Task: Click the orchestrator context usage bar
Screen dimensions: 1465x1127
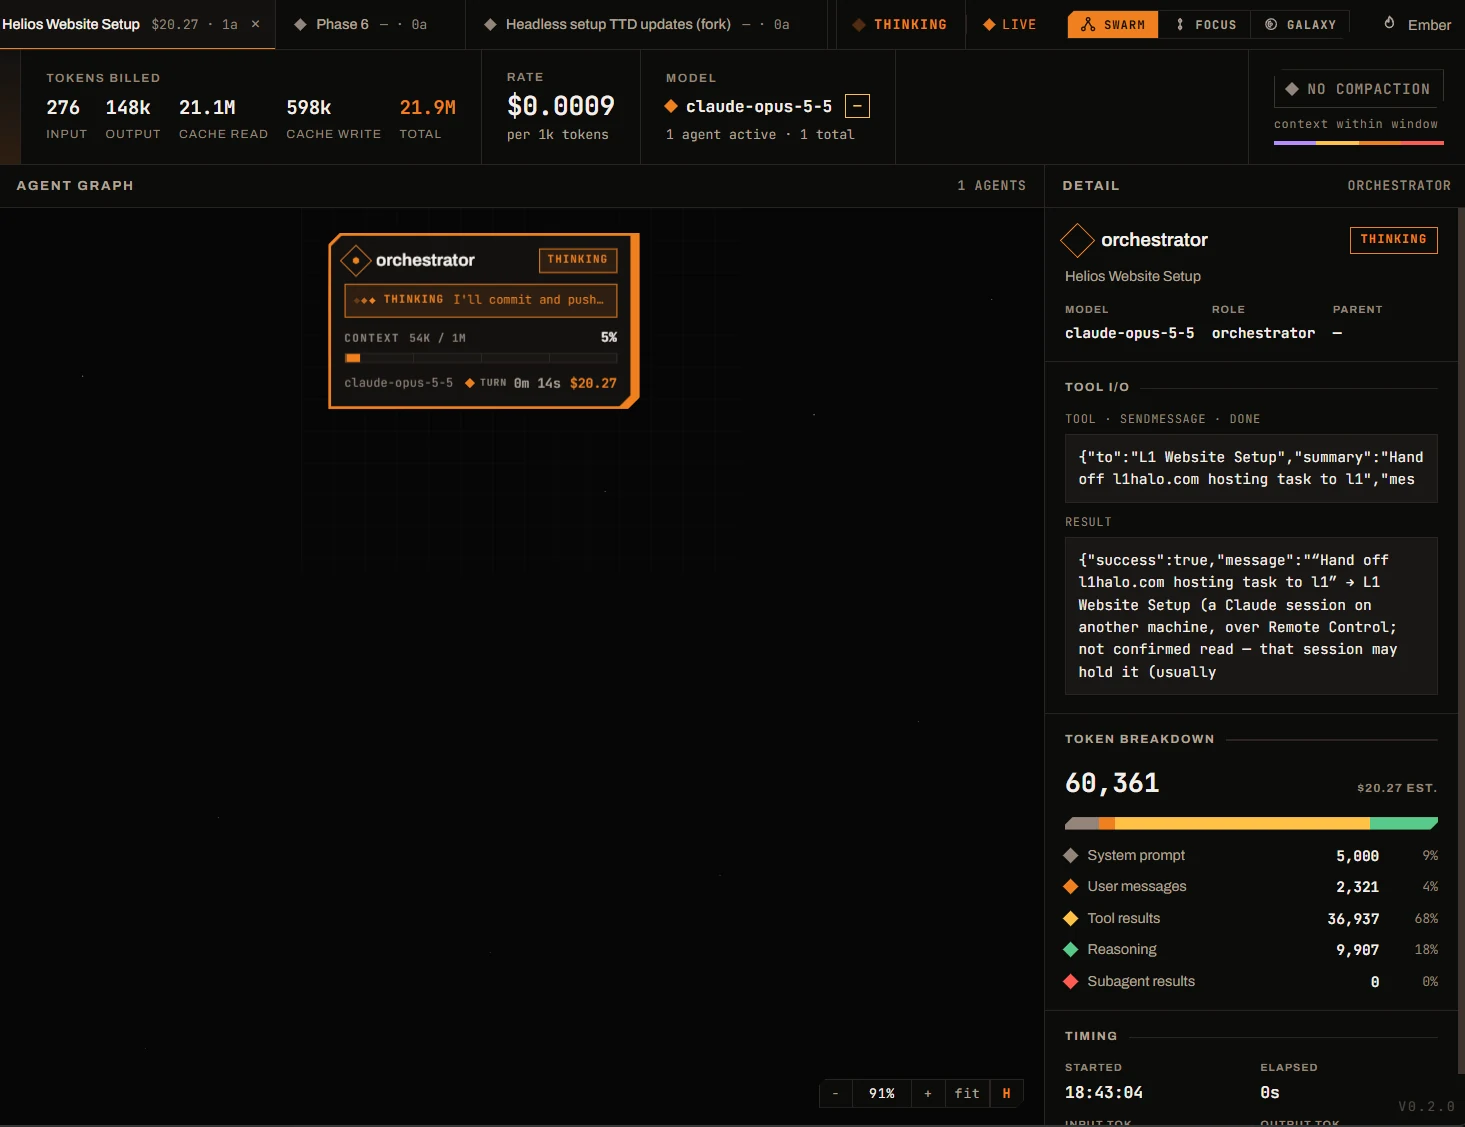Action: click(x=480, y=357)
